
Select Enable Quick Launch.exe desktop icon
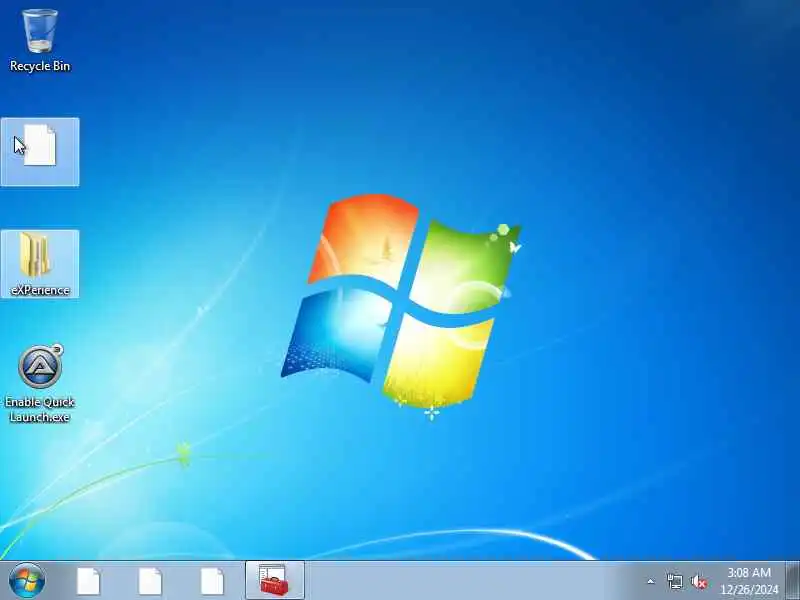point(40,384)
